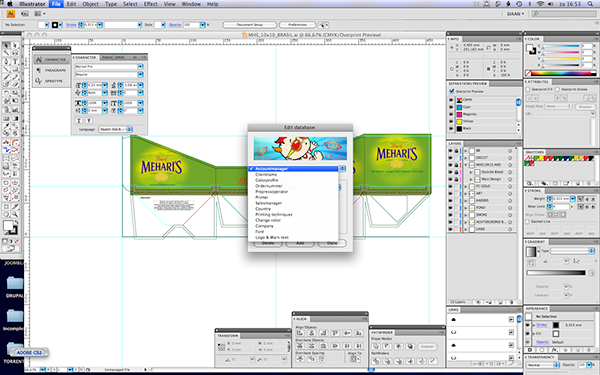Image resolution: width=600 pixels, height=375 pixels.
Task: Expand the Outside Bleed sublayer
Action: pyautogui.click(x=471, y=172)
